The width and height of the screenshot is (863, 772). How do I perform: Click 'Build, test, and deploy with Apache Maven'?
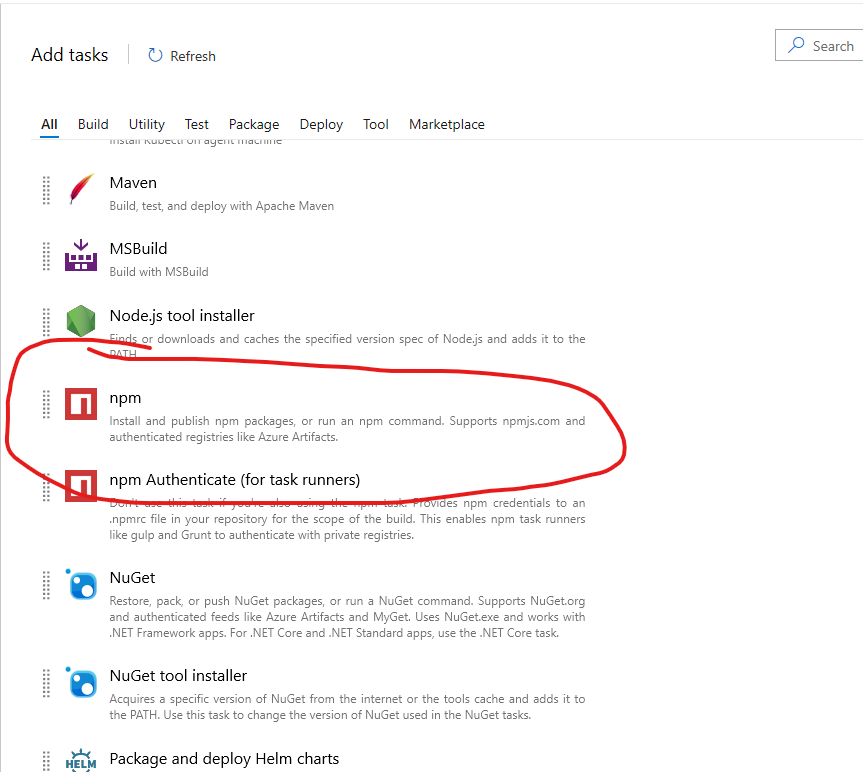coord(222,206)
